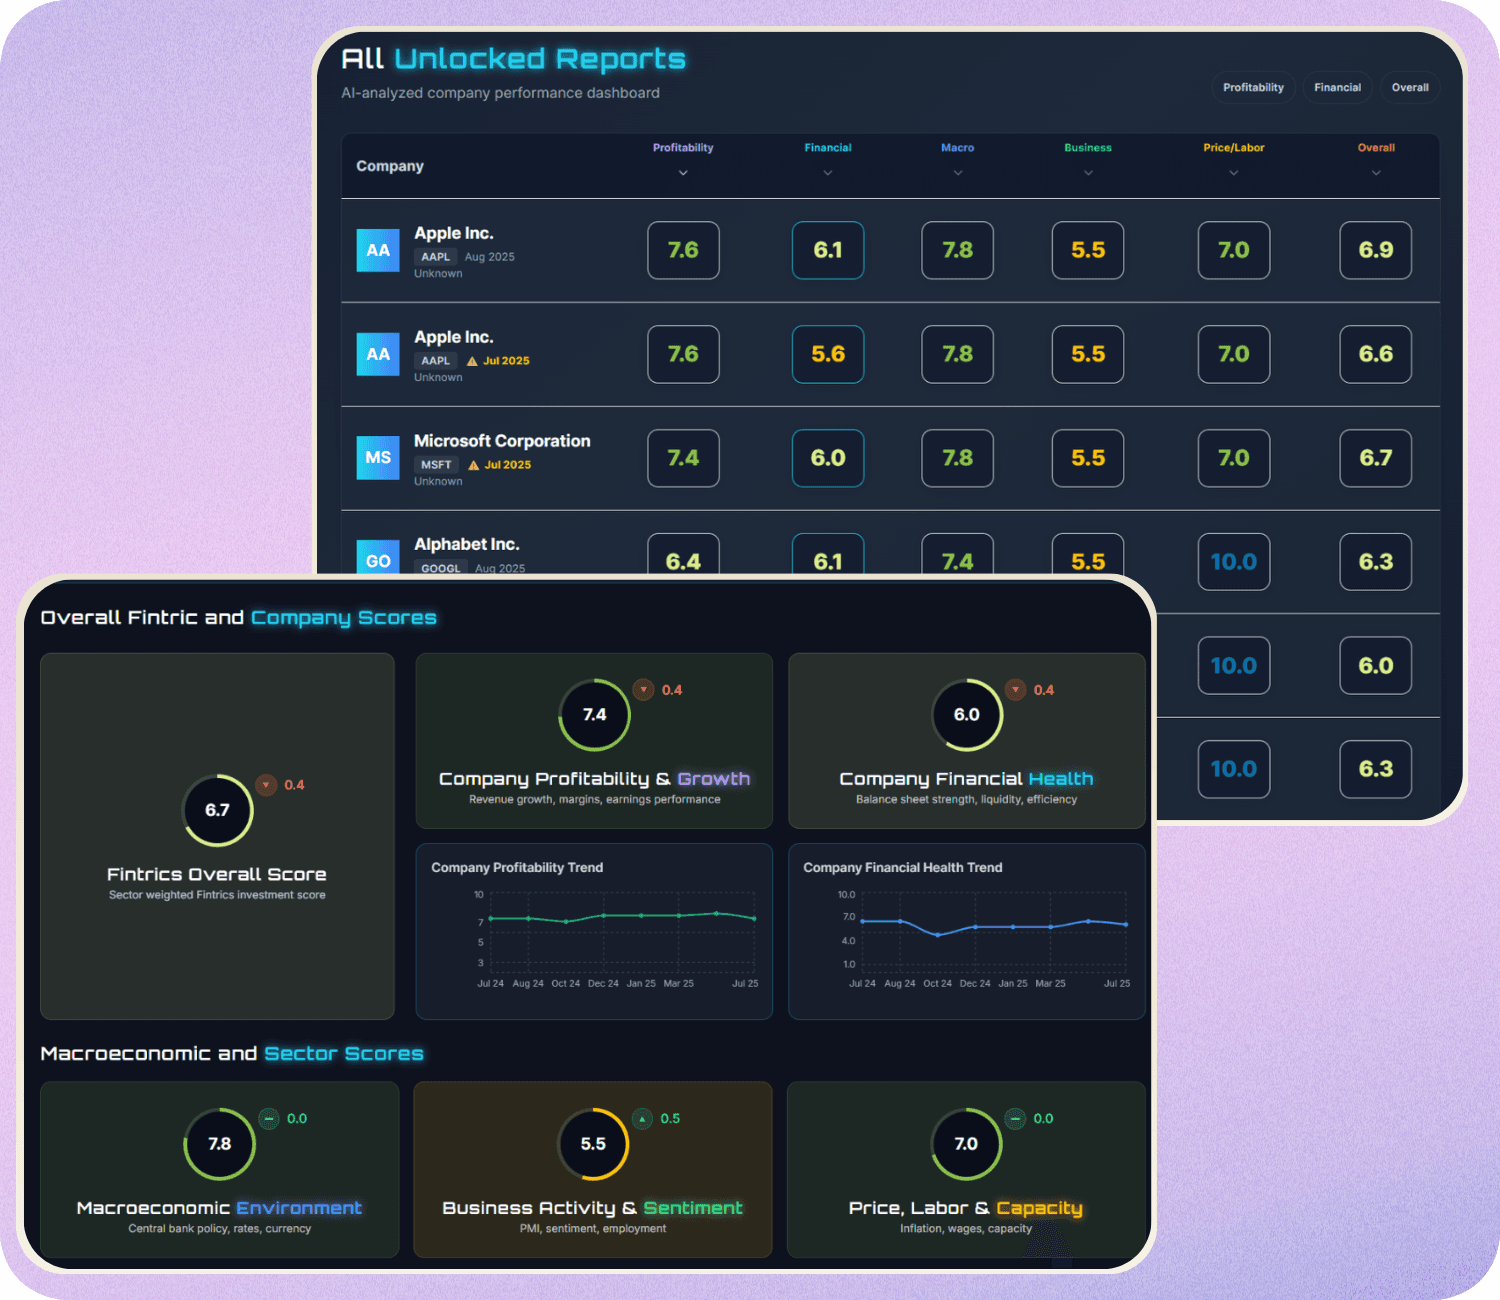
Task: Click the 7.8 macroeconomic score gauge
Action: tap(220, 1144)
